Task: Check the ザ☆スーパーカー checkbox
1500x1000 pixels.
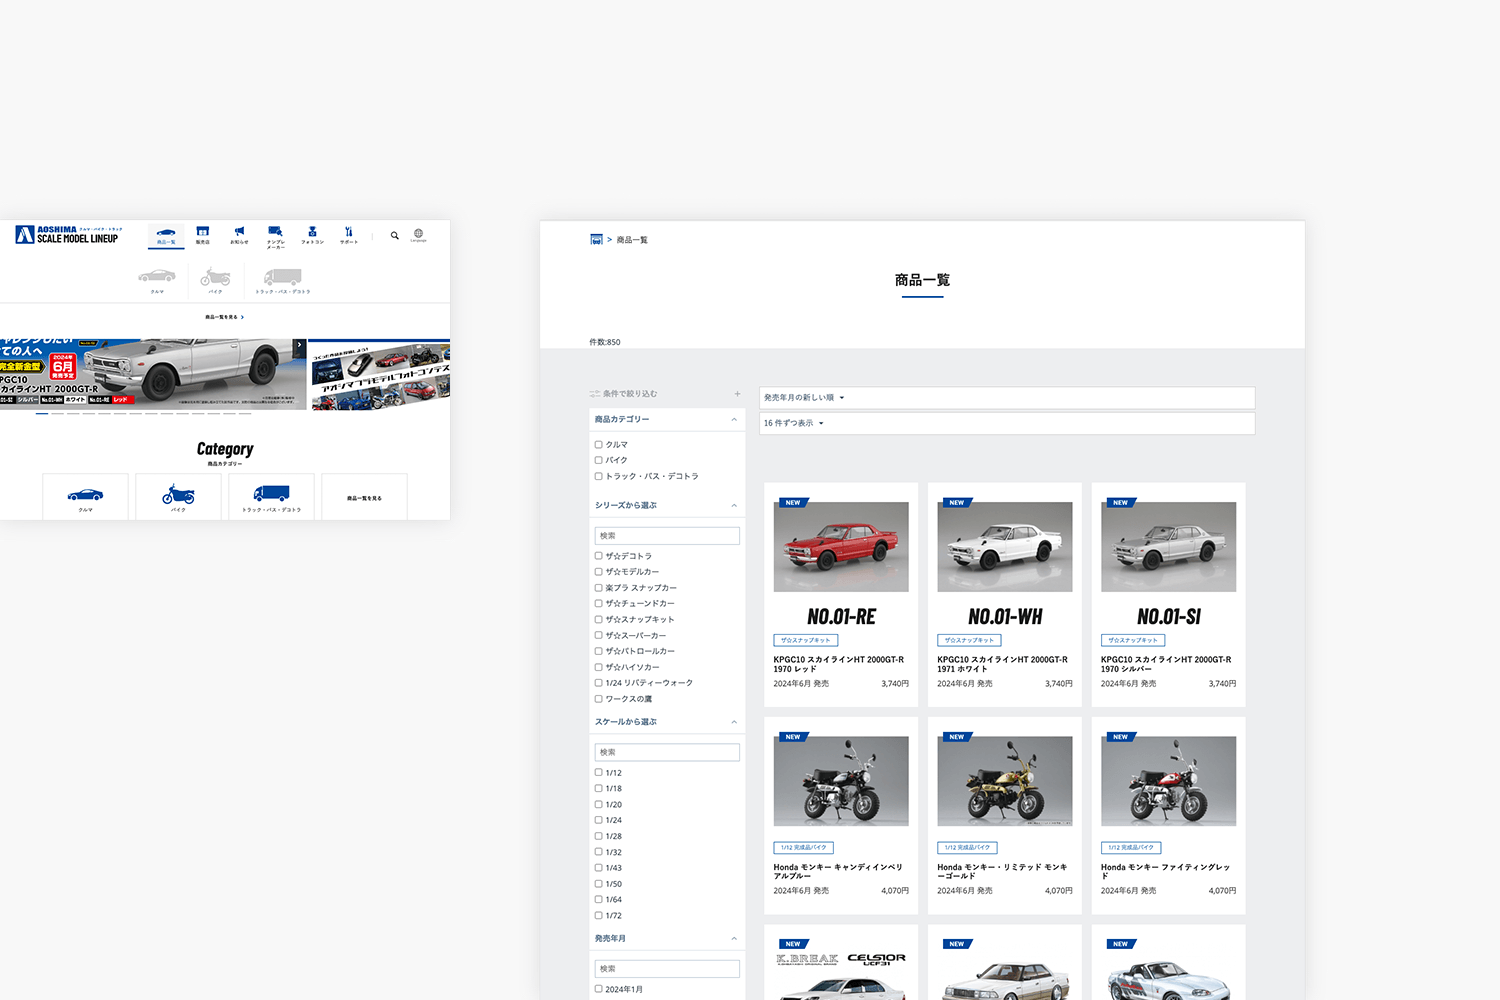Action: (598, 636)
